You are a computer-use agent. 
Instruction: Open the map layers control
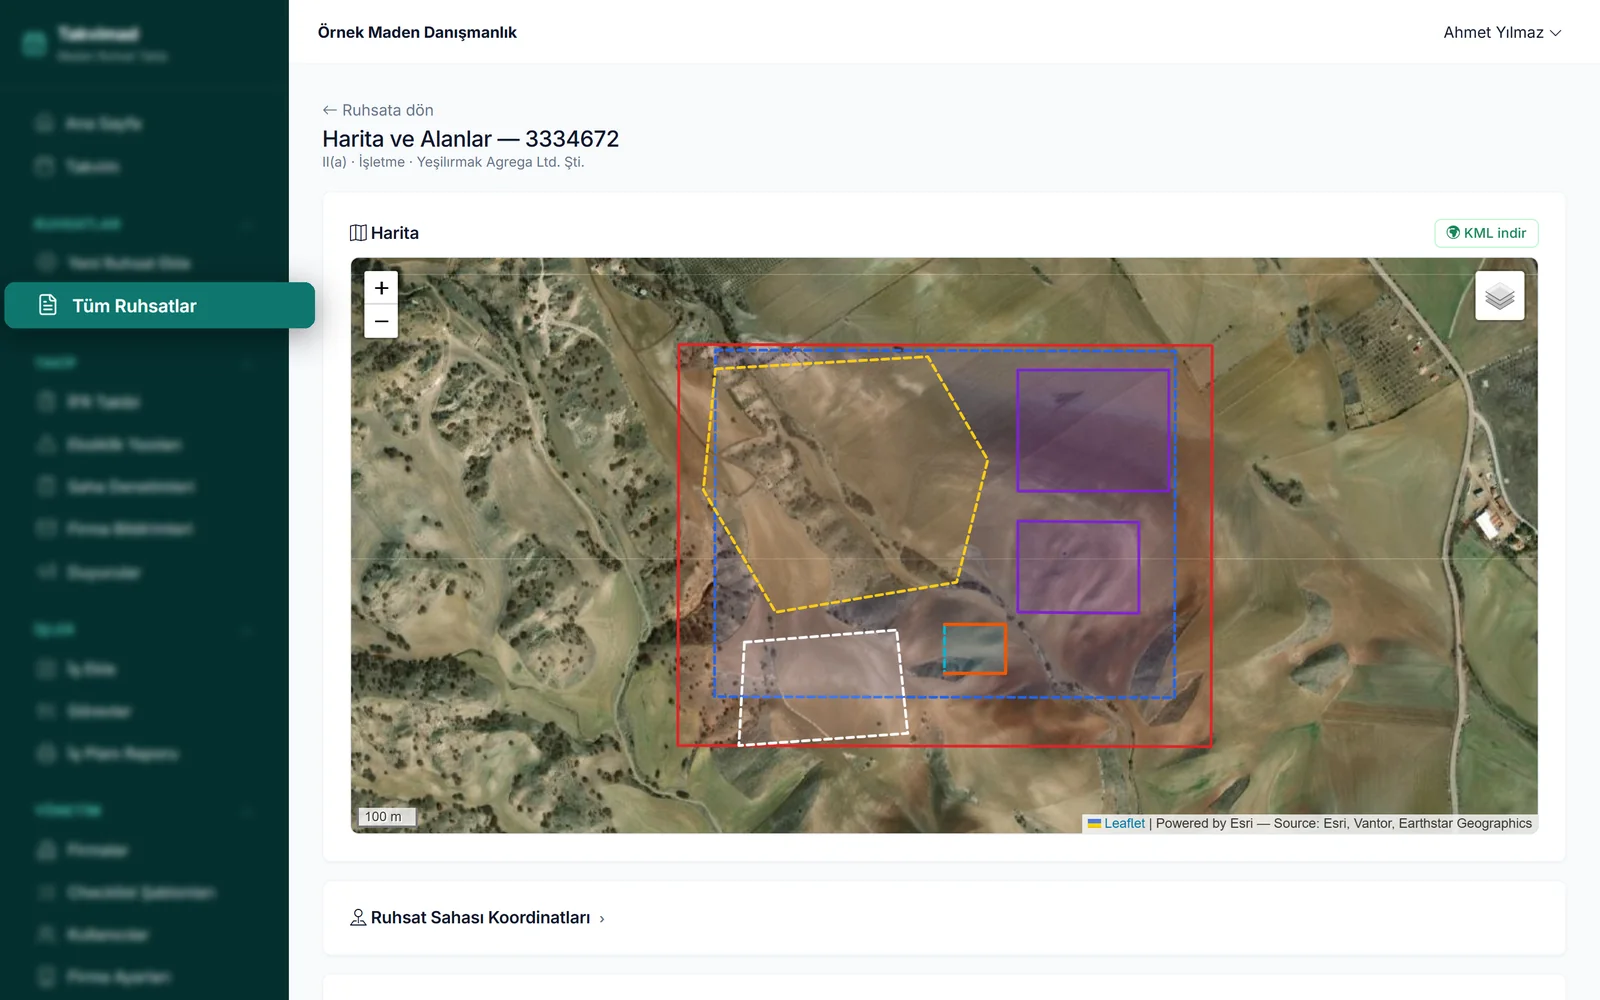1499,296
